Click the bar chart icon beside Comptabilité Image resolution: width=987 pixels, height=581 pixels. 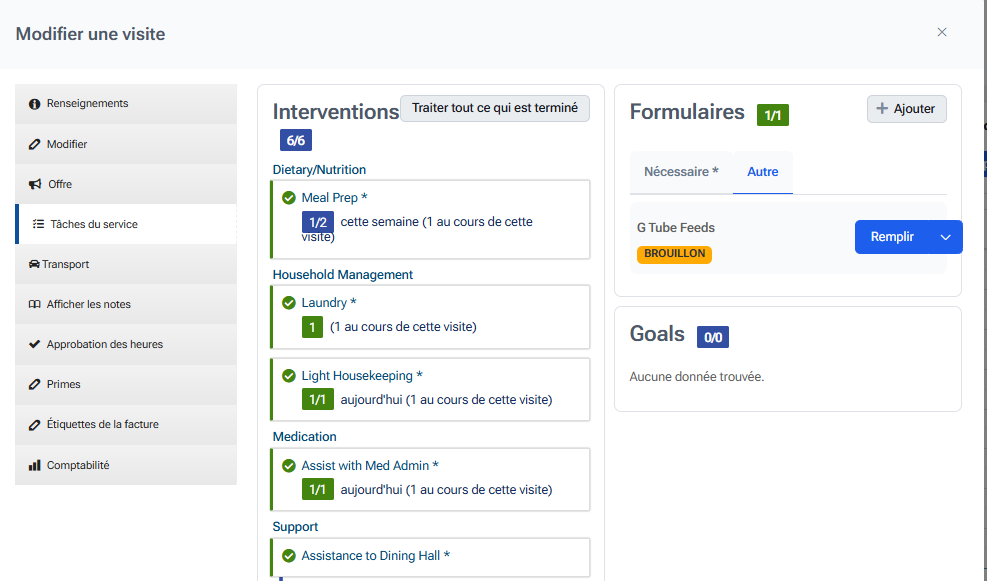[x=35, y=466]
